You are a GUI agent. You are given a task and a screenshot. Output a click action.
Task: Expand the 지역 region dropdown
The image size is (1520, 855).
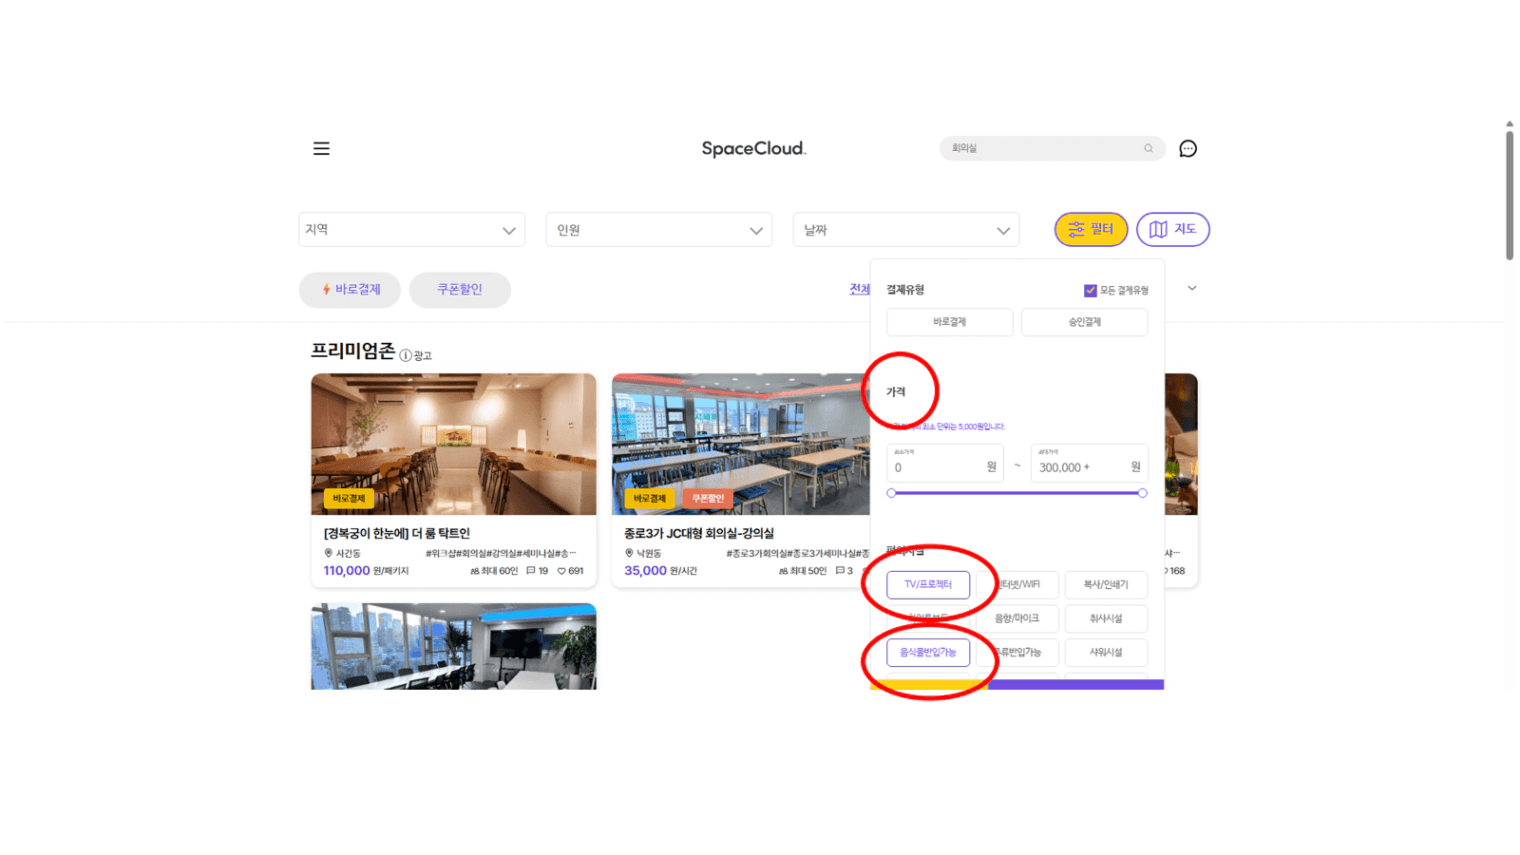(x=411, y=230)
